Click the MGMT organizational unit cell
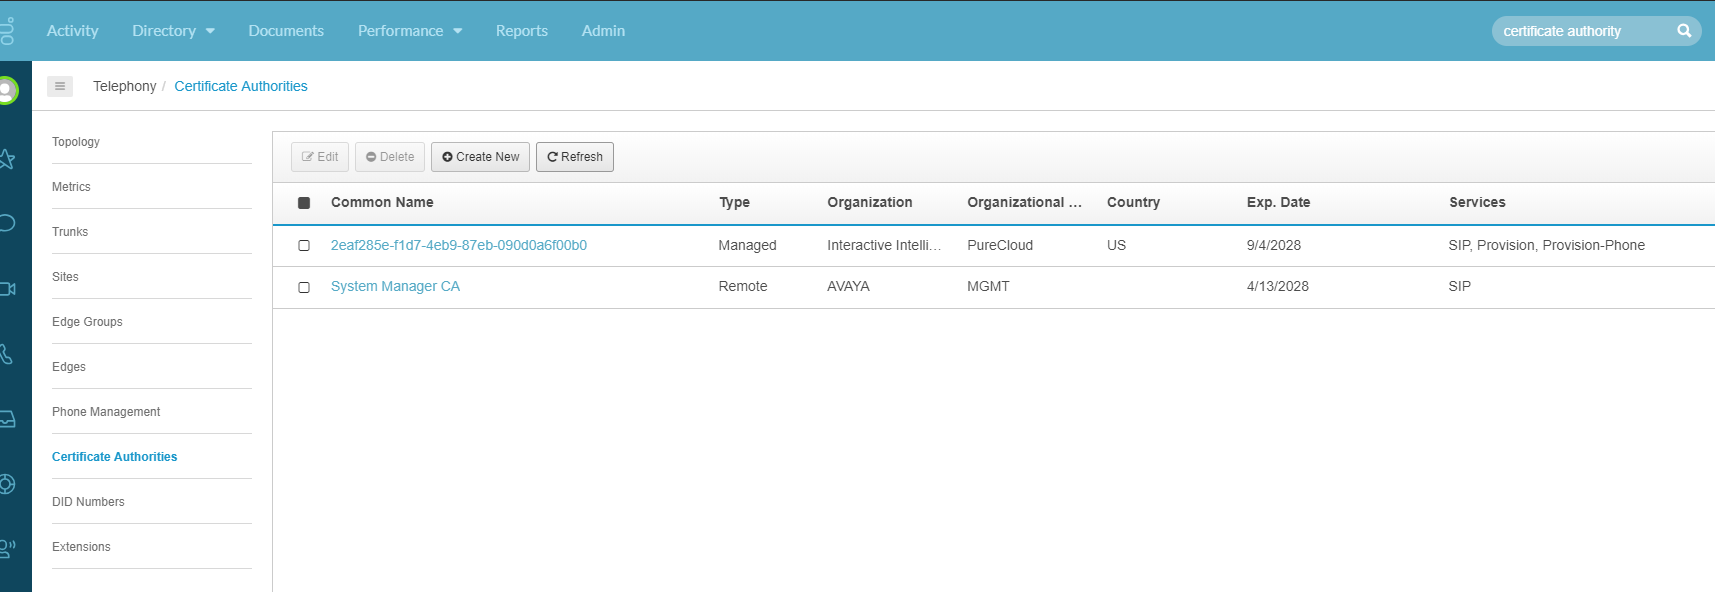This screenshot has width=1715, height=592. point(988,286)
